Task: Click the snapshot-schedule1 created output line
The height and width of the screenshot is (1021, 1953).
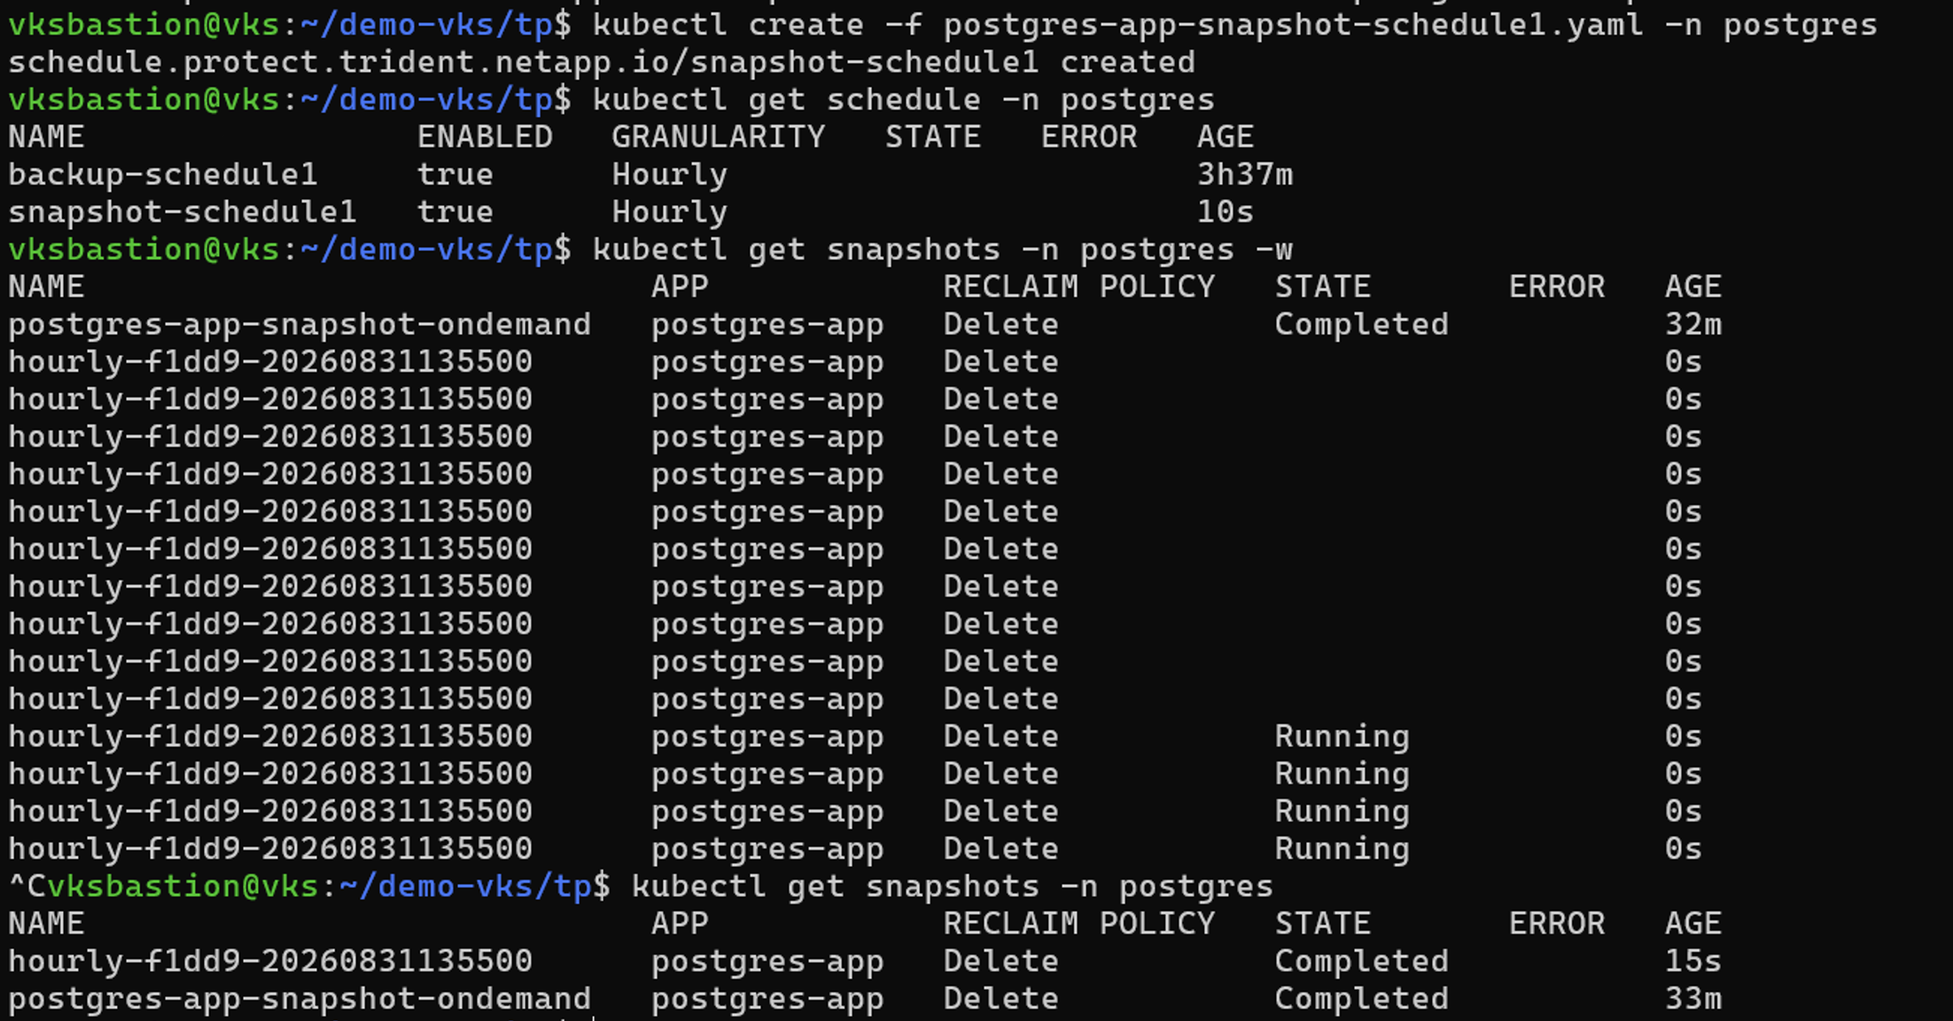Action: [601, 62]
